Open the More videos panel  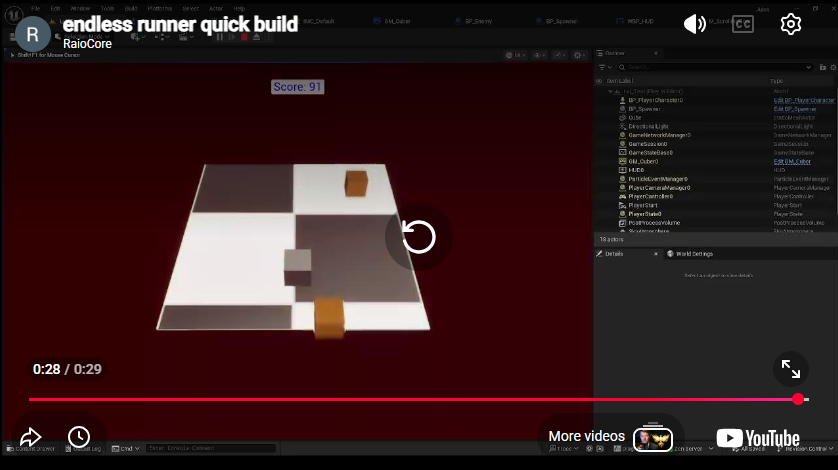tap(586, 437)
